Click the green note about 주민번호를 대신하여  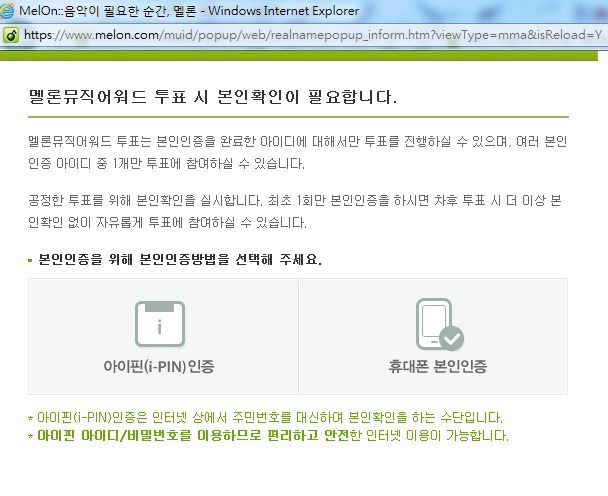point(265,418)
